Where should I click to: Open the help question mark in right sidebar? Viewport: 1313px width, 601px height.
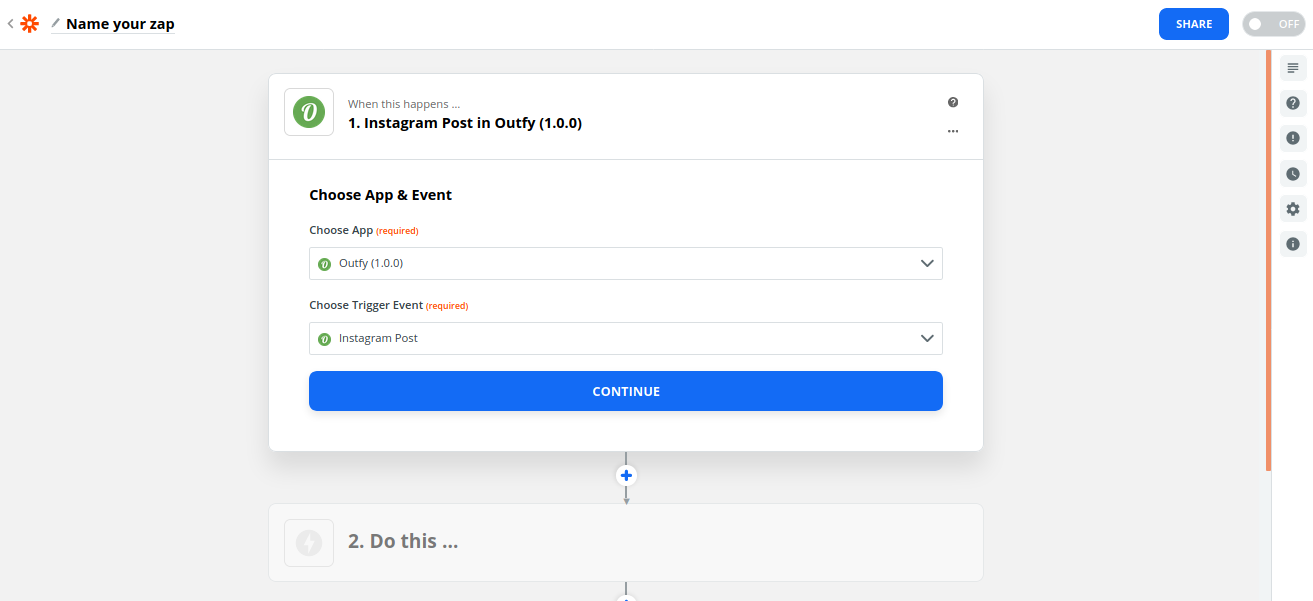coord(1293,103)
